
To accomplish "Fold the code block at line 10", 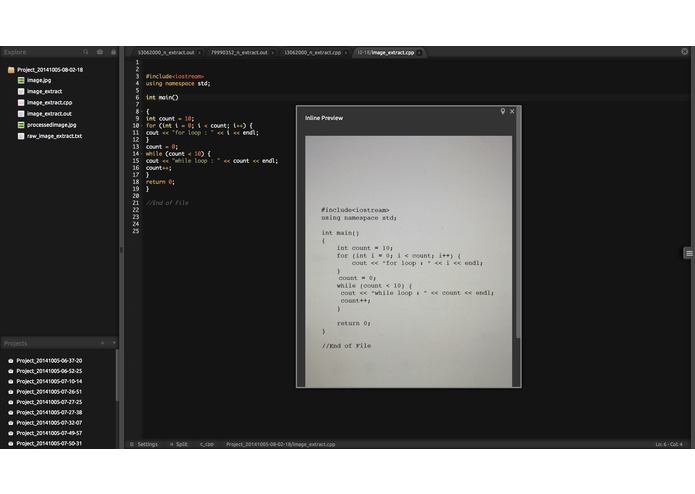I will click(141, 126).
